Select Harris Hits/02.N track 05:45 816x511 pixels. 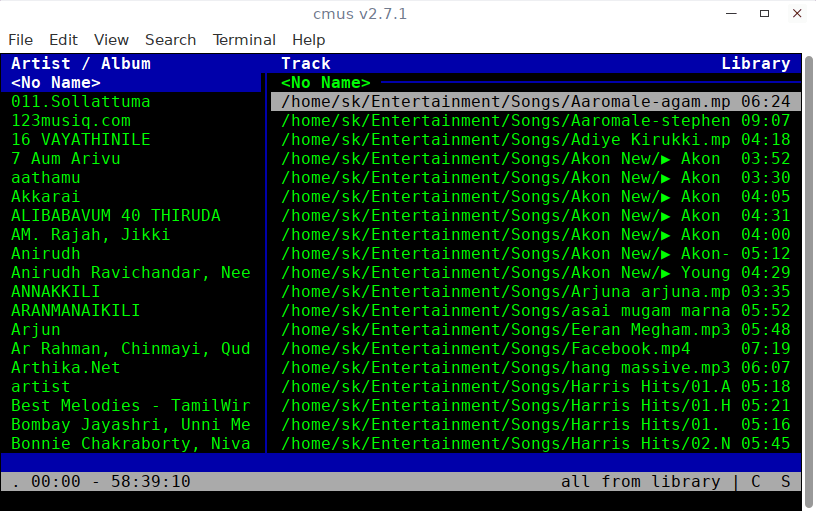point(536,443)
